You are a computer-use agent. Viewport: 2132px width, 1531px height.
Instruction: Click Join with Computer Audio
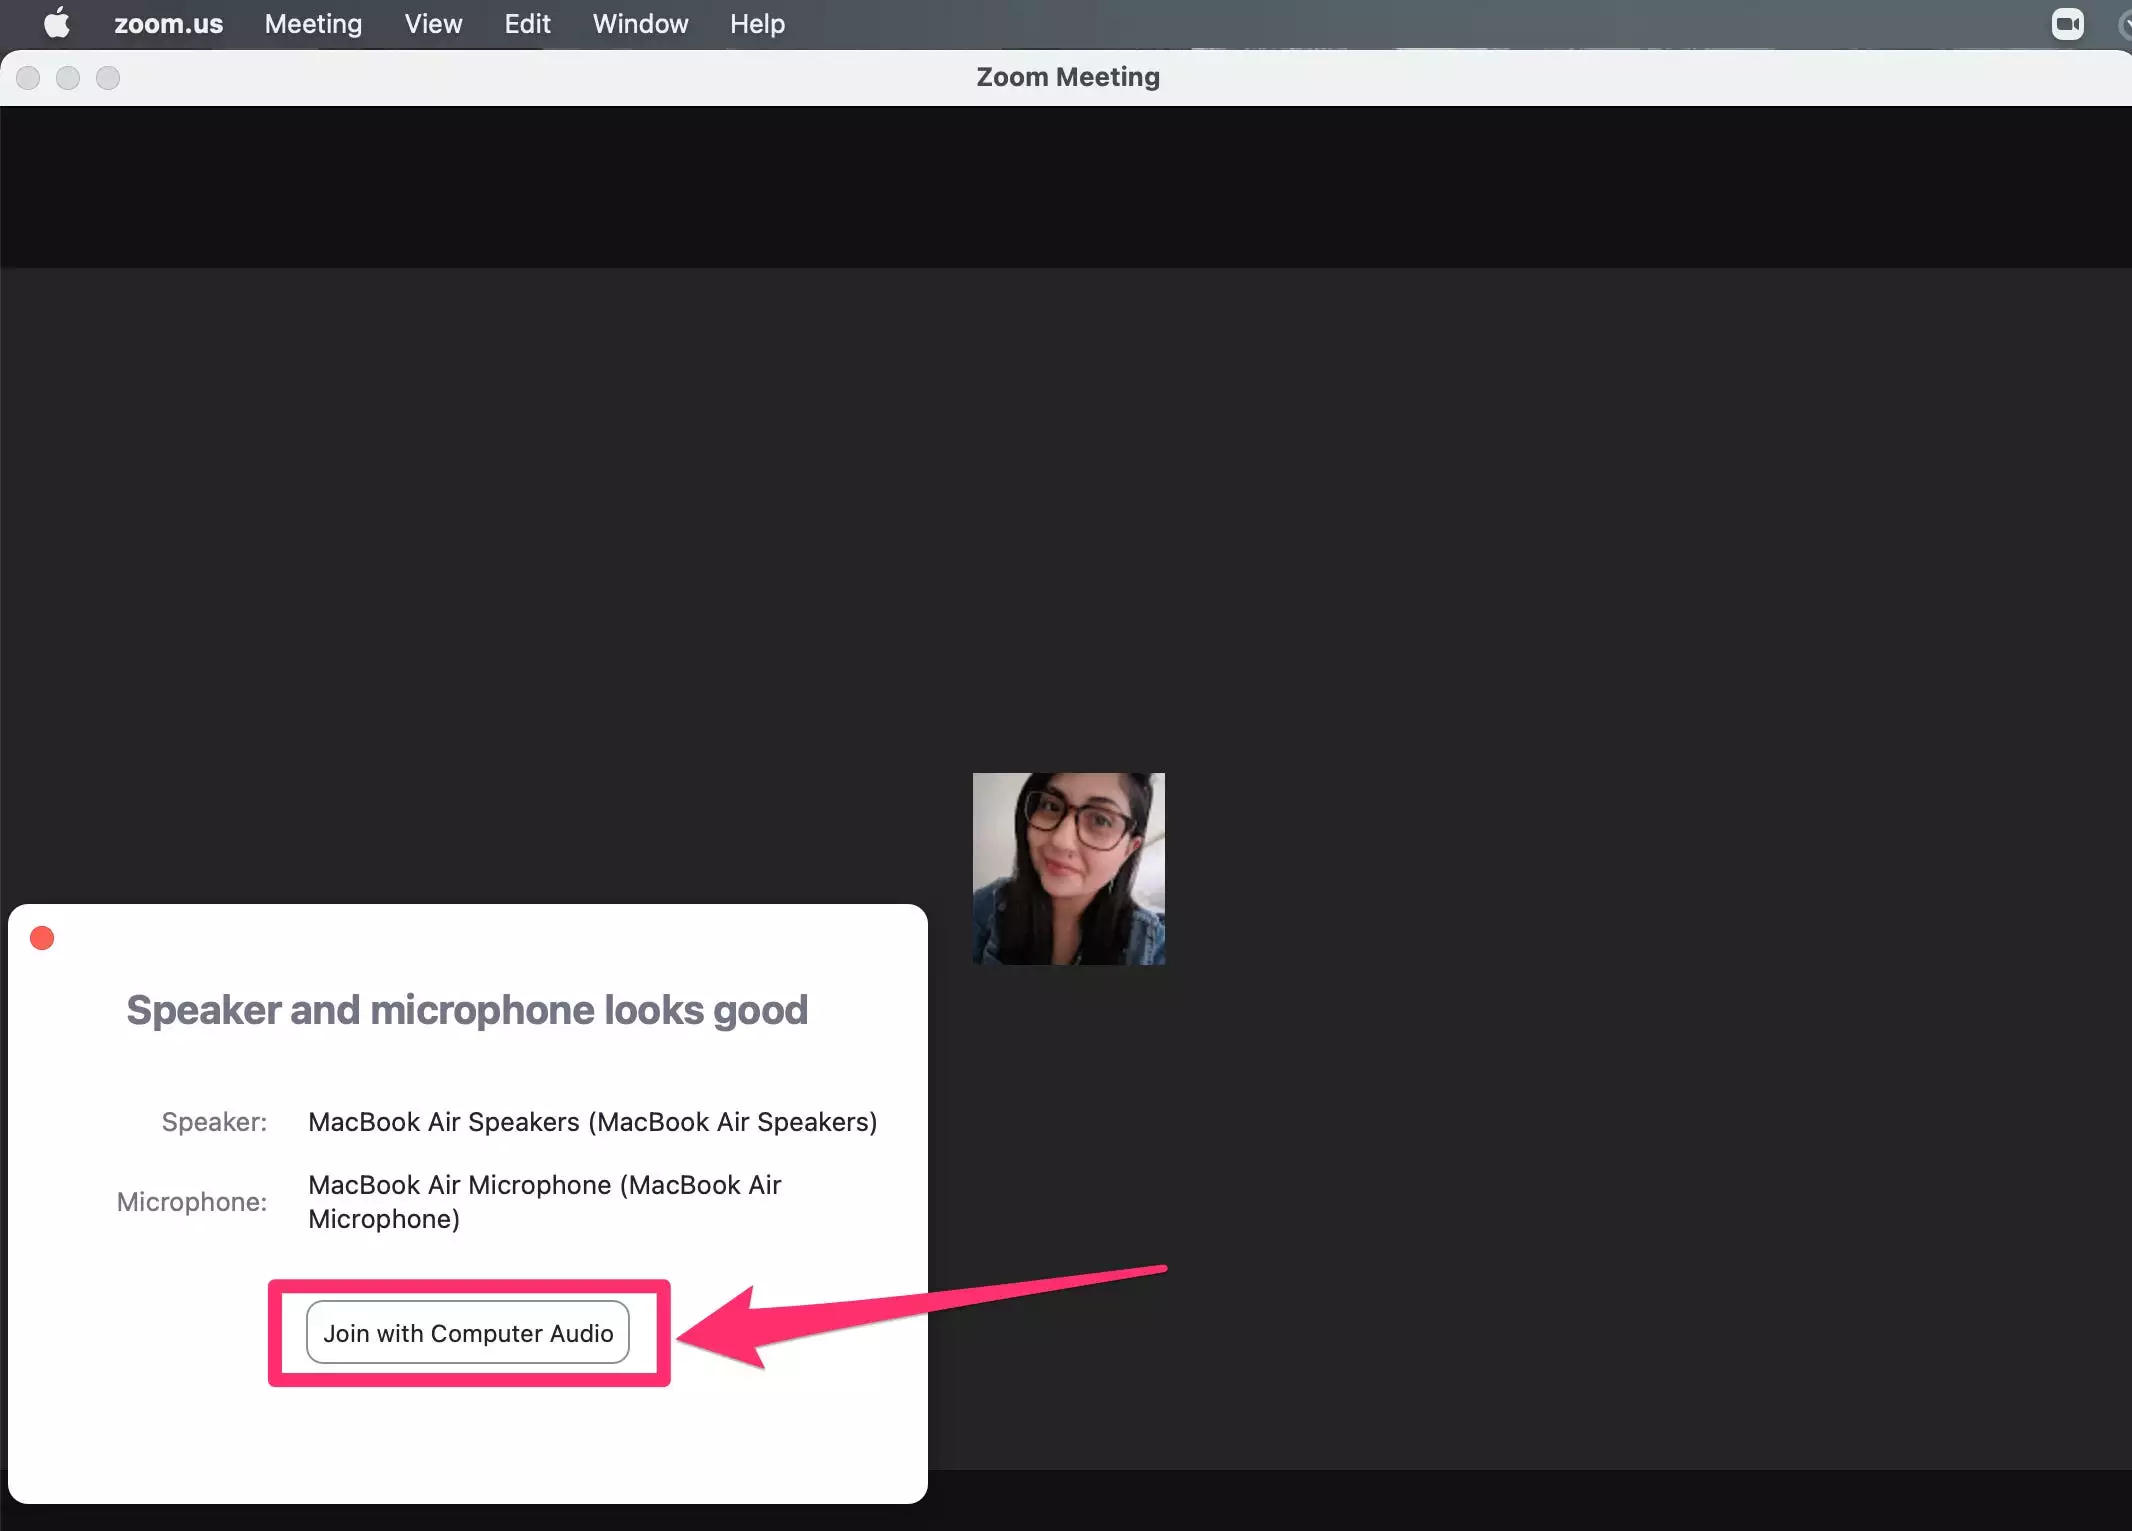pos(468,1332)
